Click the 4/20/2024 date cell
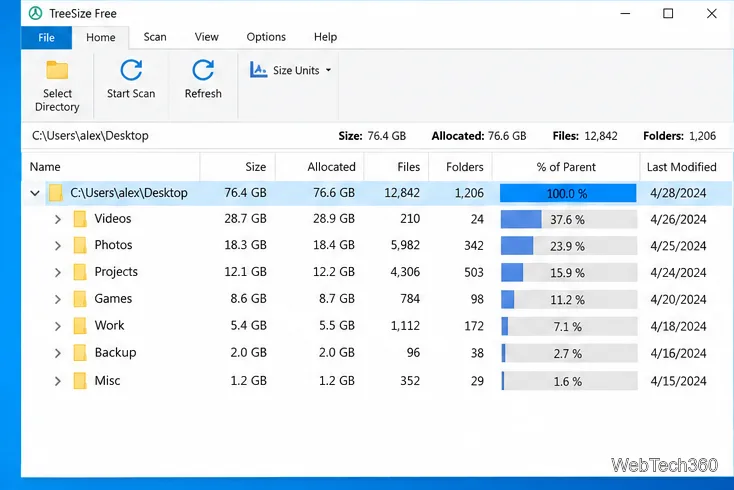 click(x=678, y=299)
